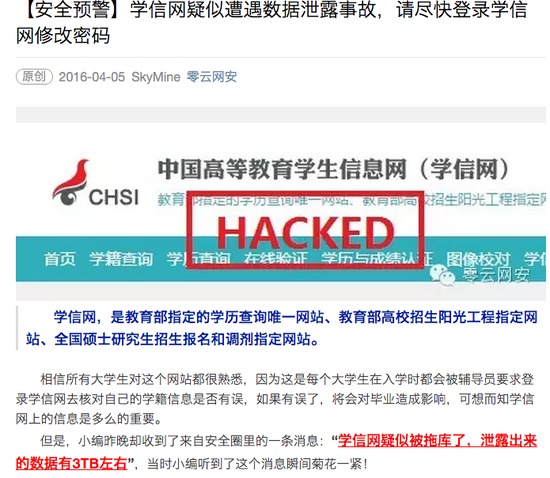This screenshot has width=550, height=478.
Task: Click the WeChat watermark icon
Action: click(443, 275)
